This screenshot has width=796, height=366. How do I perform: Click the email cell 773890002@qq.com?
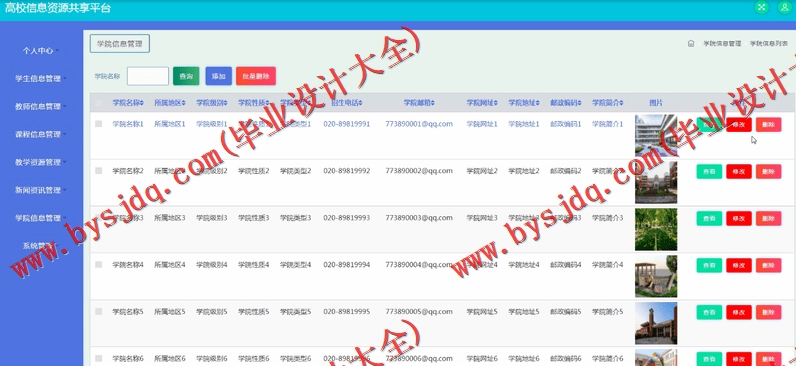419,171
